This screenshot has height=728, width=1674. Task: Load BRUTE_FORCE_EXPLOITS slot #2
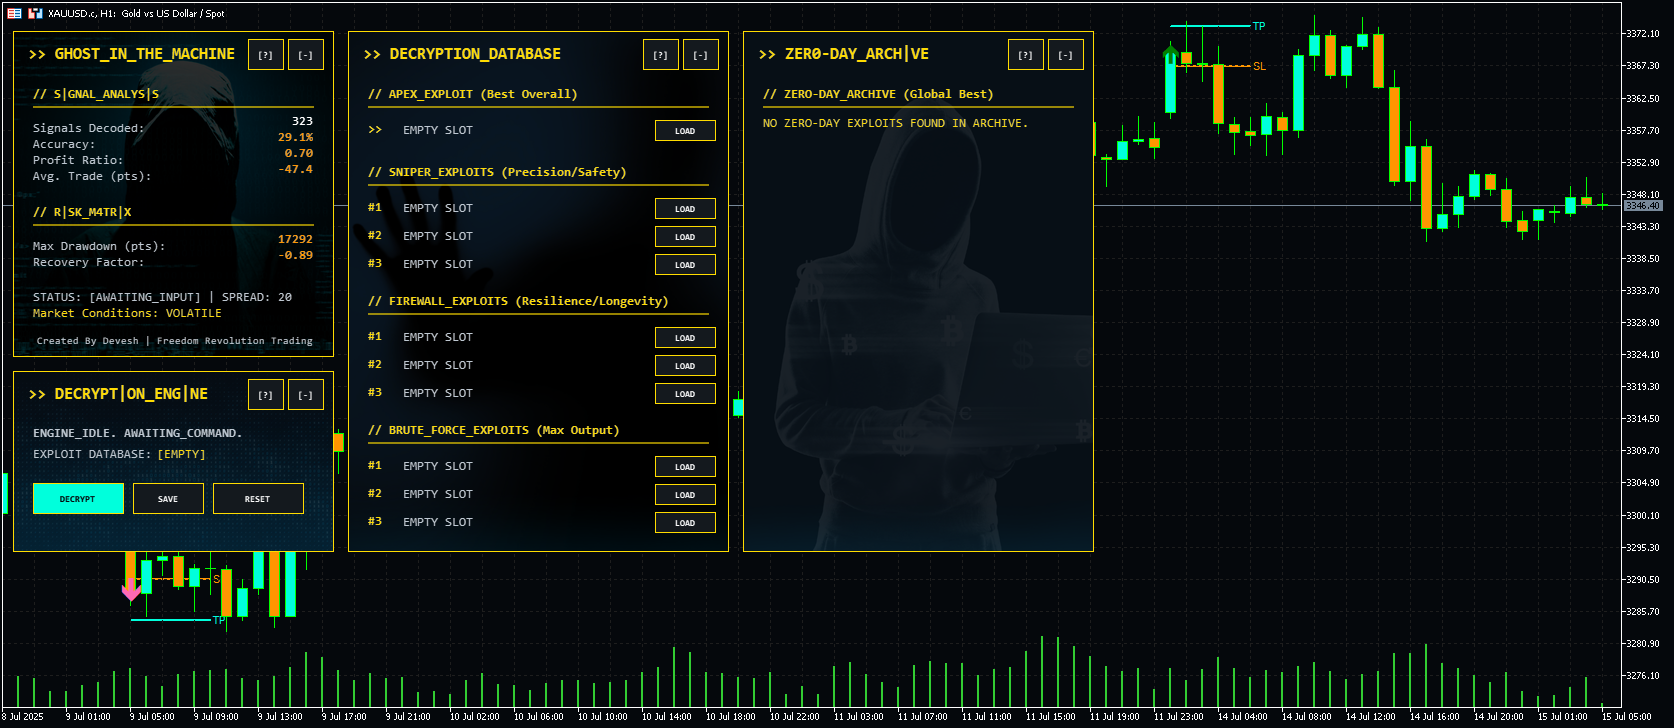[x=685, y=495]
